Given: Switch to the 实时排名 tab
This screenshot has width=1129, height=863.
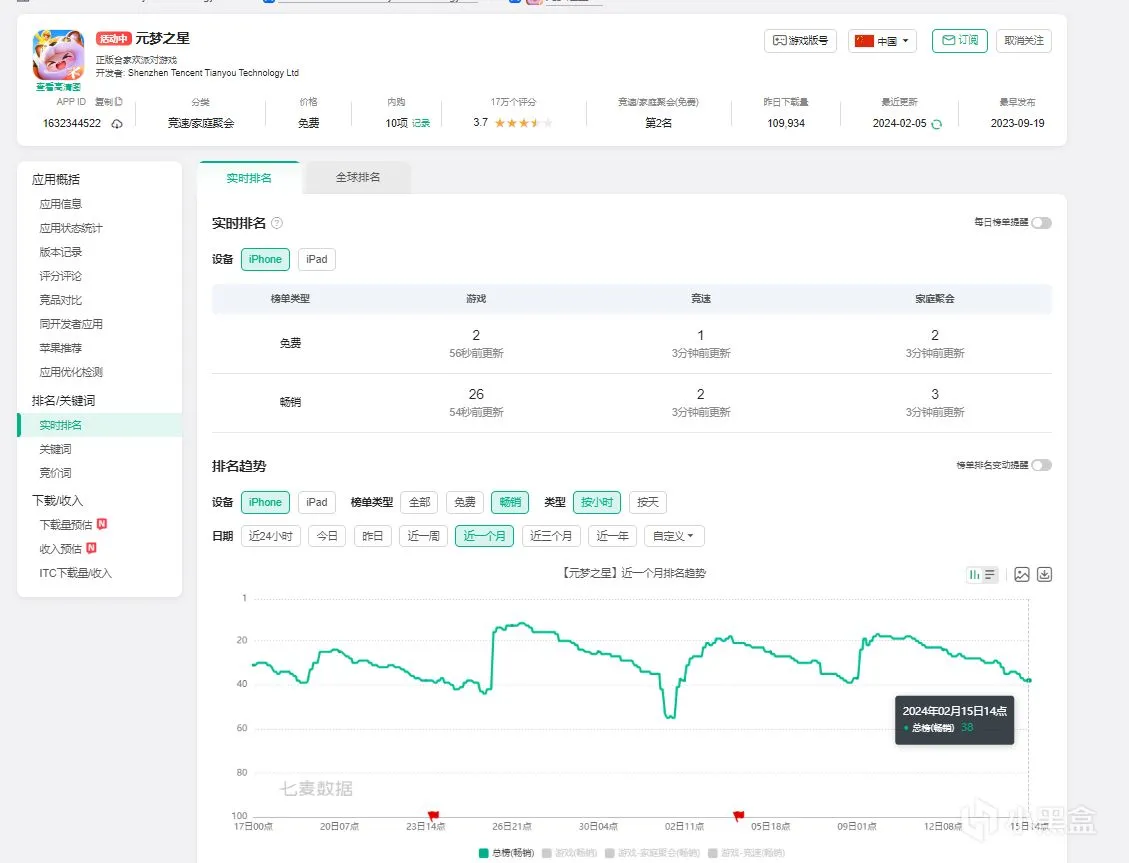Looking at the screenshot, I should coord(249,178).
